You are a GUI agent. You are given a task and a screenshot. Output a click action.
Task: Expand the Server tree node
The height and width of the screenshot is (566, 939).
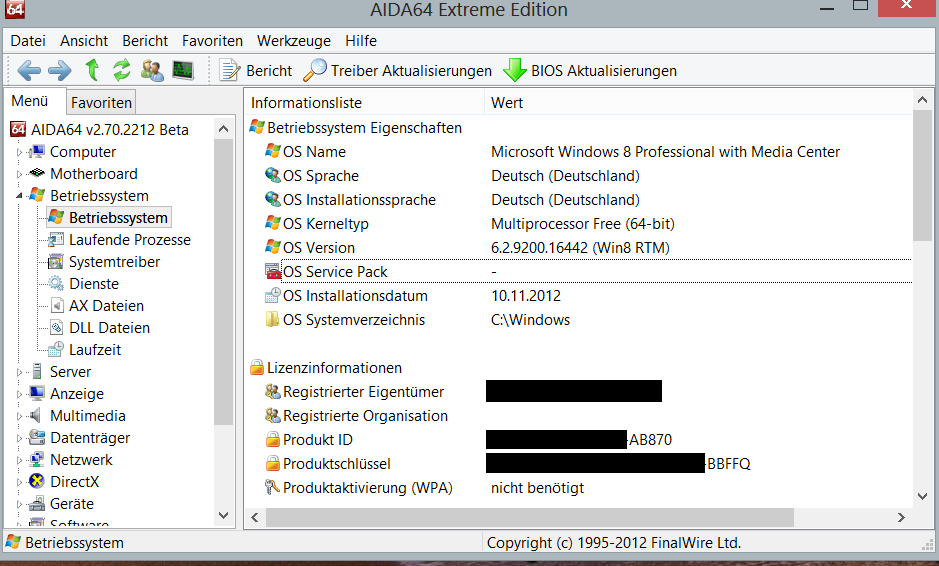[19, 373]
